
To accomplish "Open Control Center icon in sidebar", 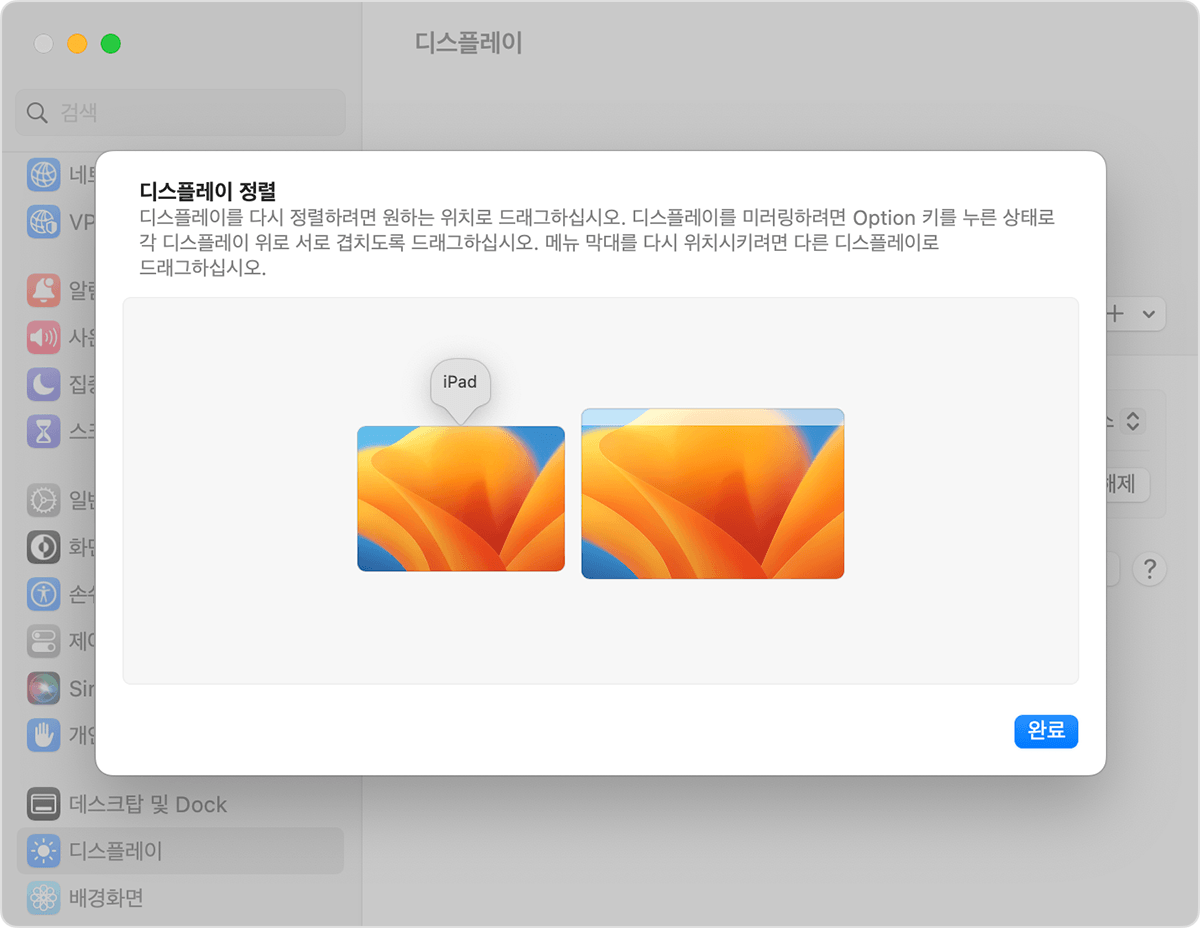I will tap(44, 641).
